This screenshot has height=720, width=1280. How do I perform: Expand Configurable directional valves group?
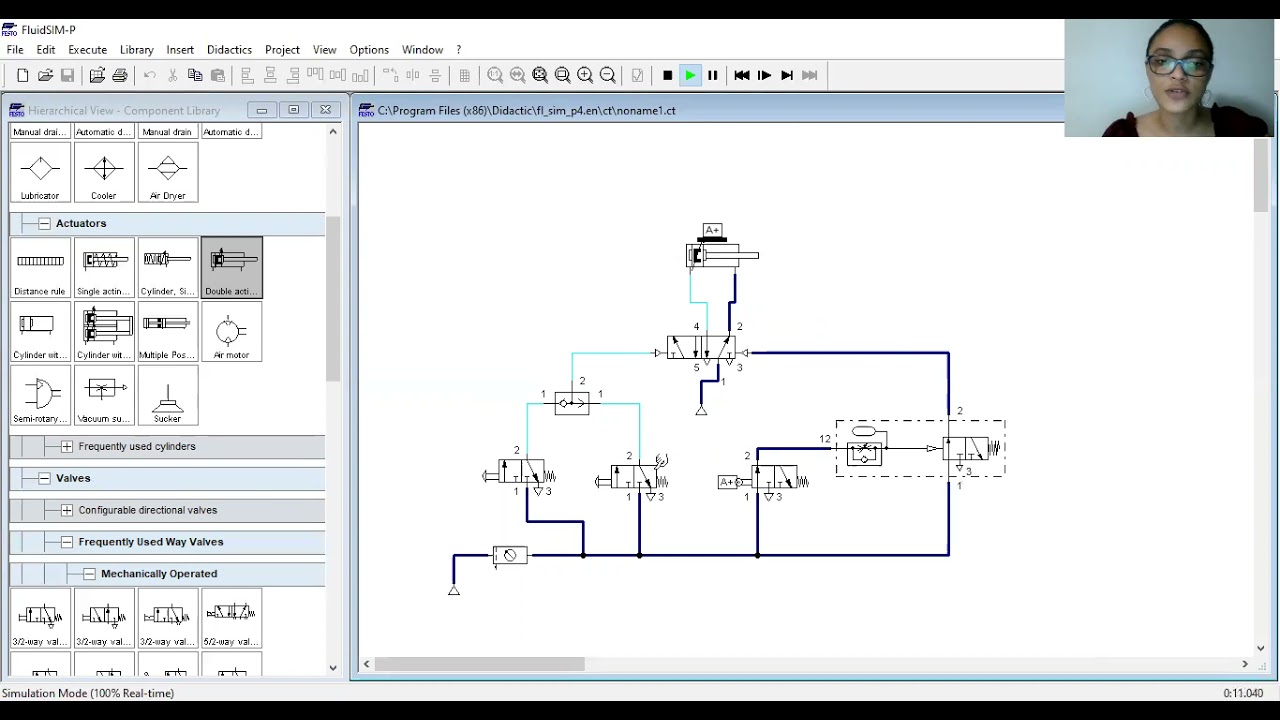click(x=66, y=510)
